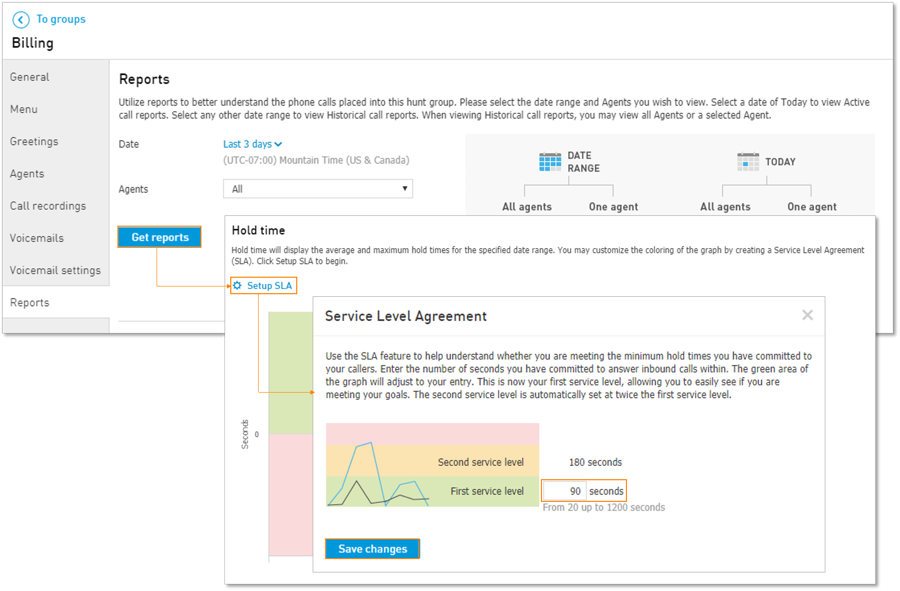The height and width of the screenshot is (591, 900).
Task: Switch to Voicemail settings
Action: point(56,270)
